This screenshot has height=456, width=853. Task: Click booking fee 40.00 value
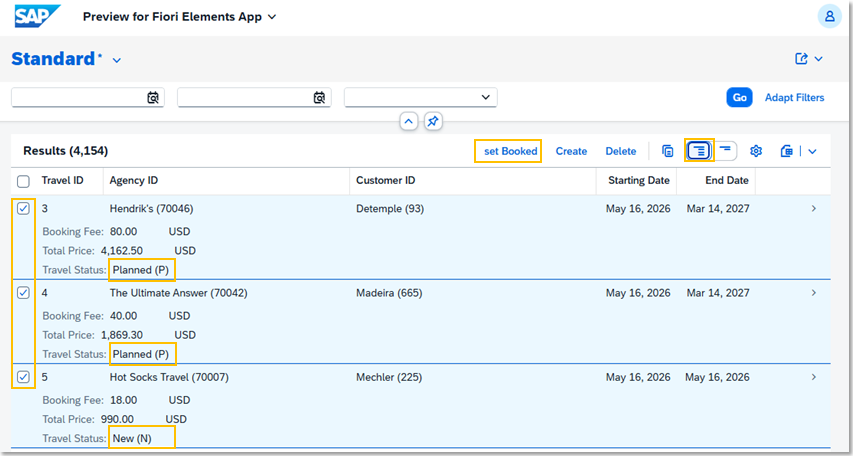123,316
